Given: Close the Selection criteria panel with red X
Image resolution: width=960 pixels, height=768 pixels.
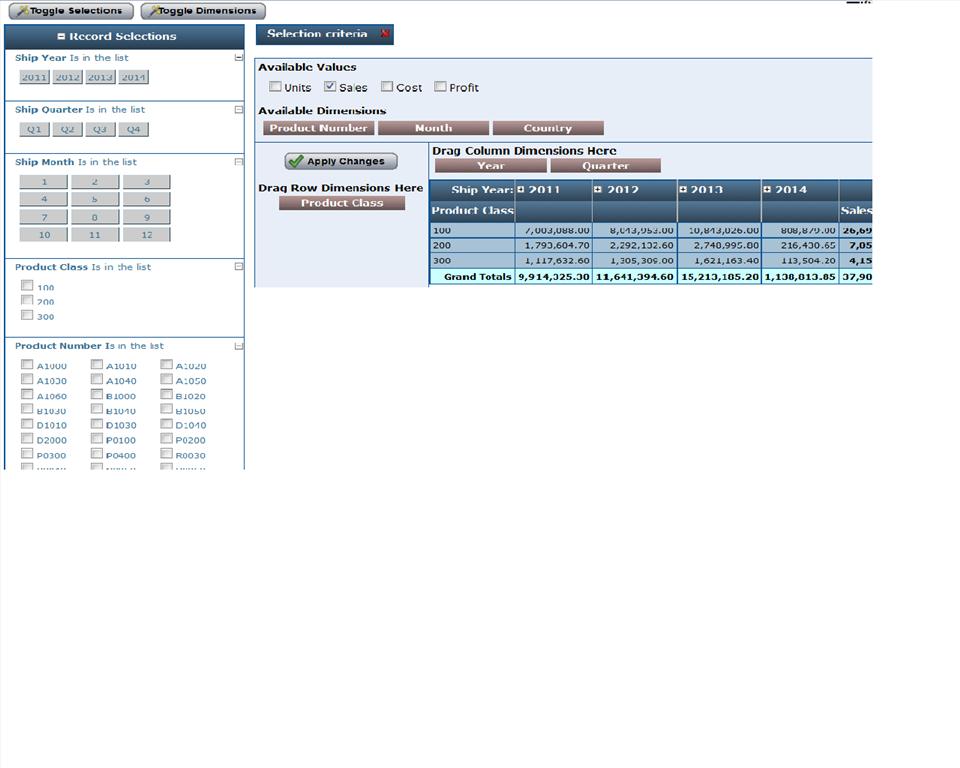Looking at the screenshot, I should pyautogui.click(x=385, y=34).
